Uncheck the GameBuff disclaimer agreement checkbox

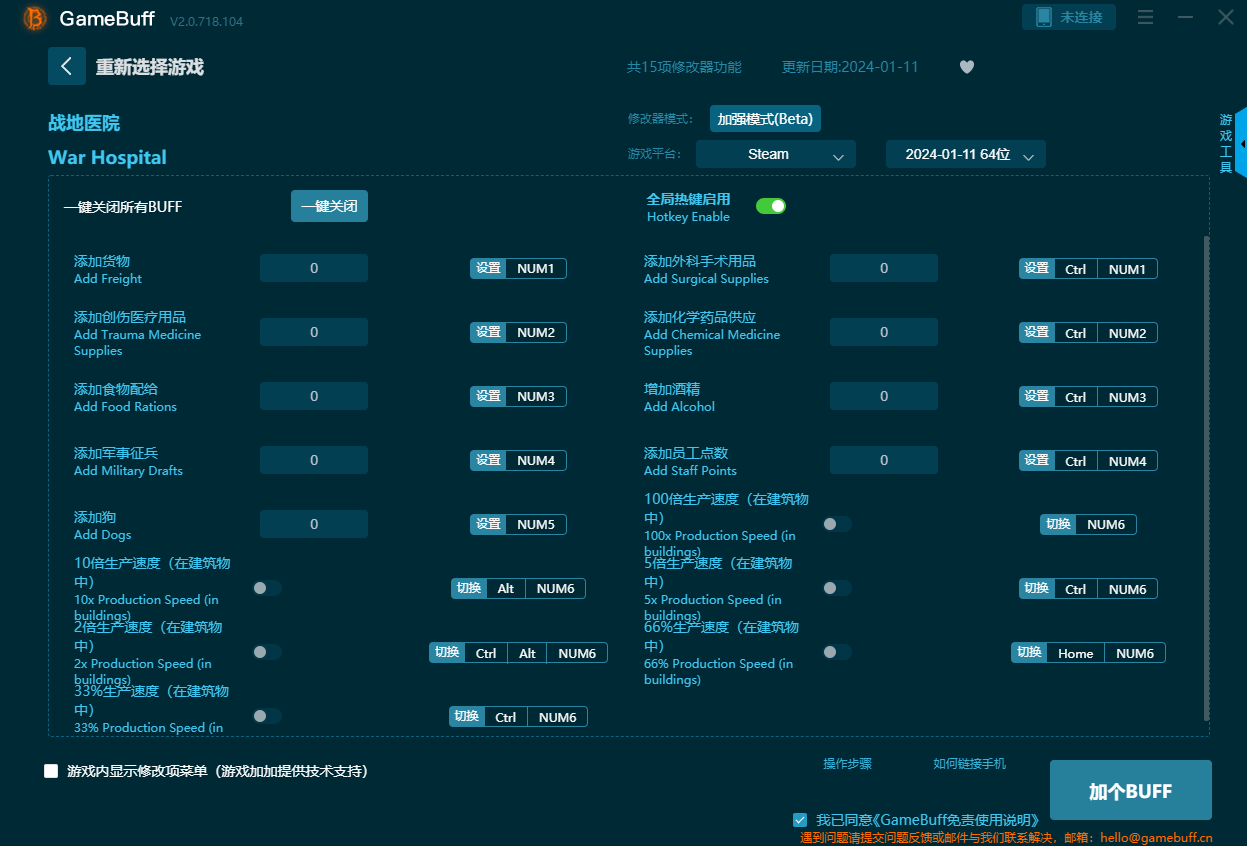800,820
